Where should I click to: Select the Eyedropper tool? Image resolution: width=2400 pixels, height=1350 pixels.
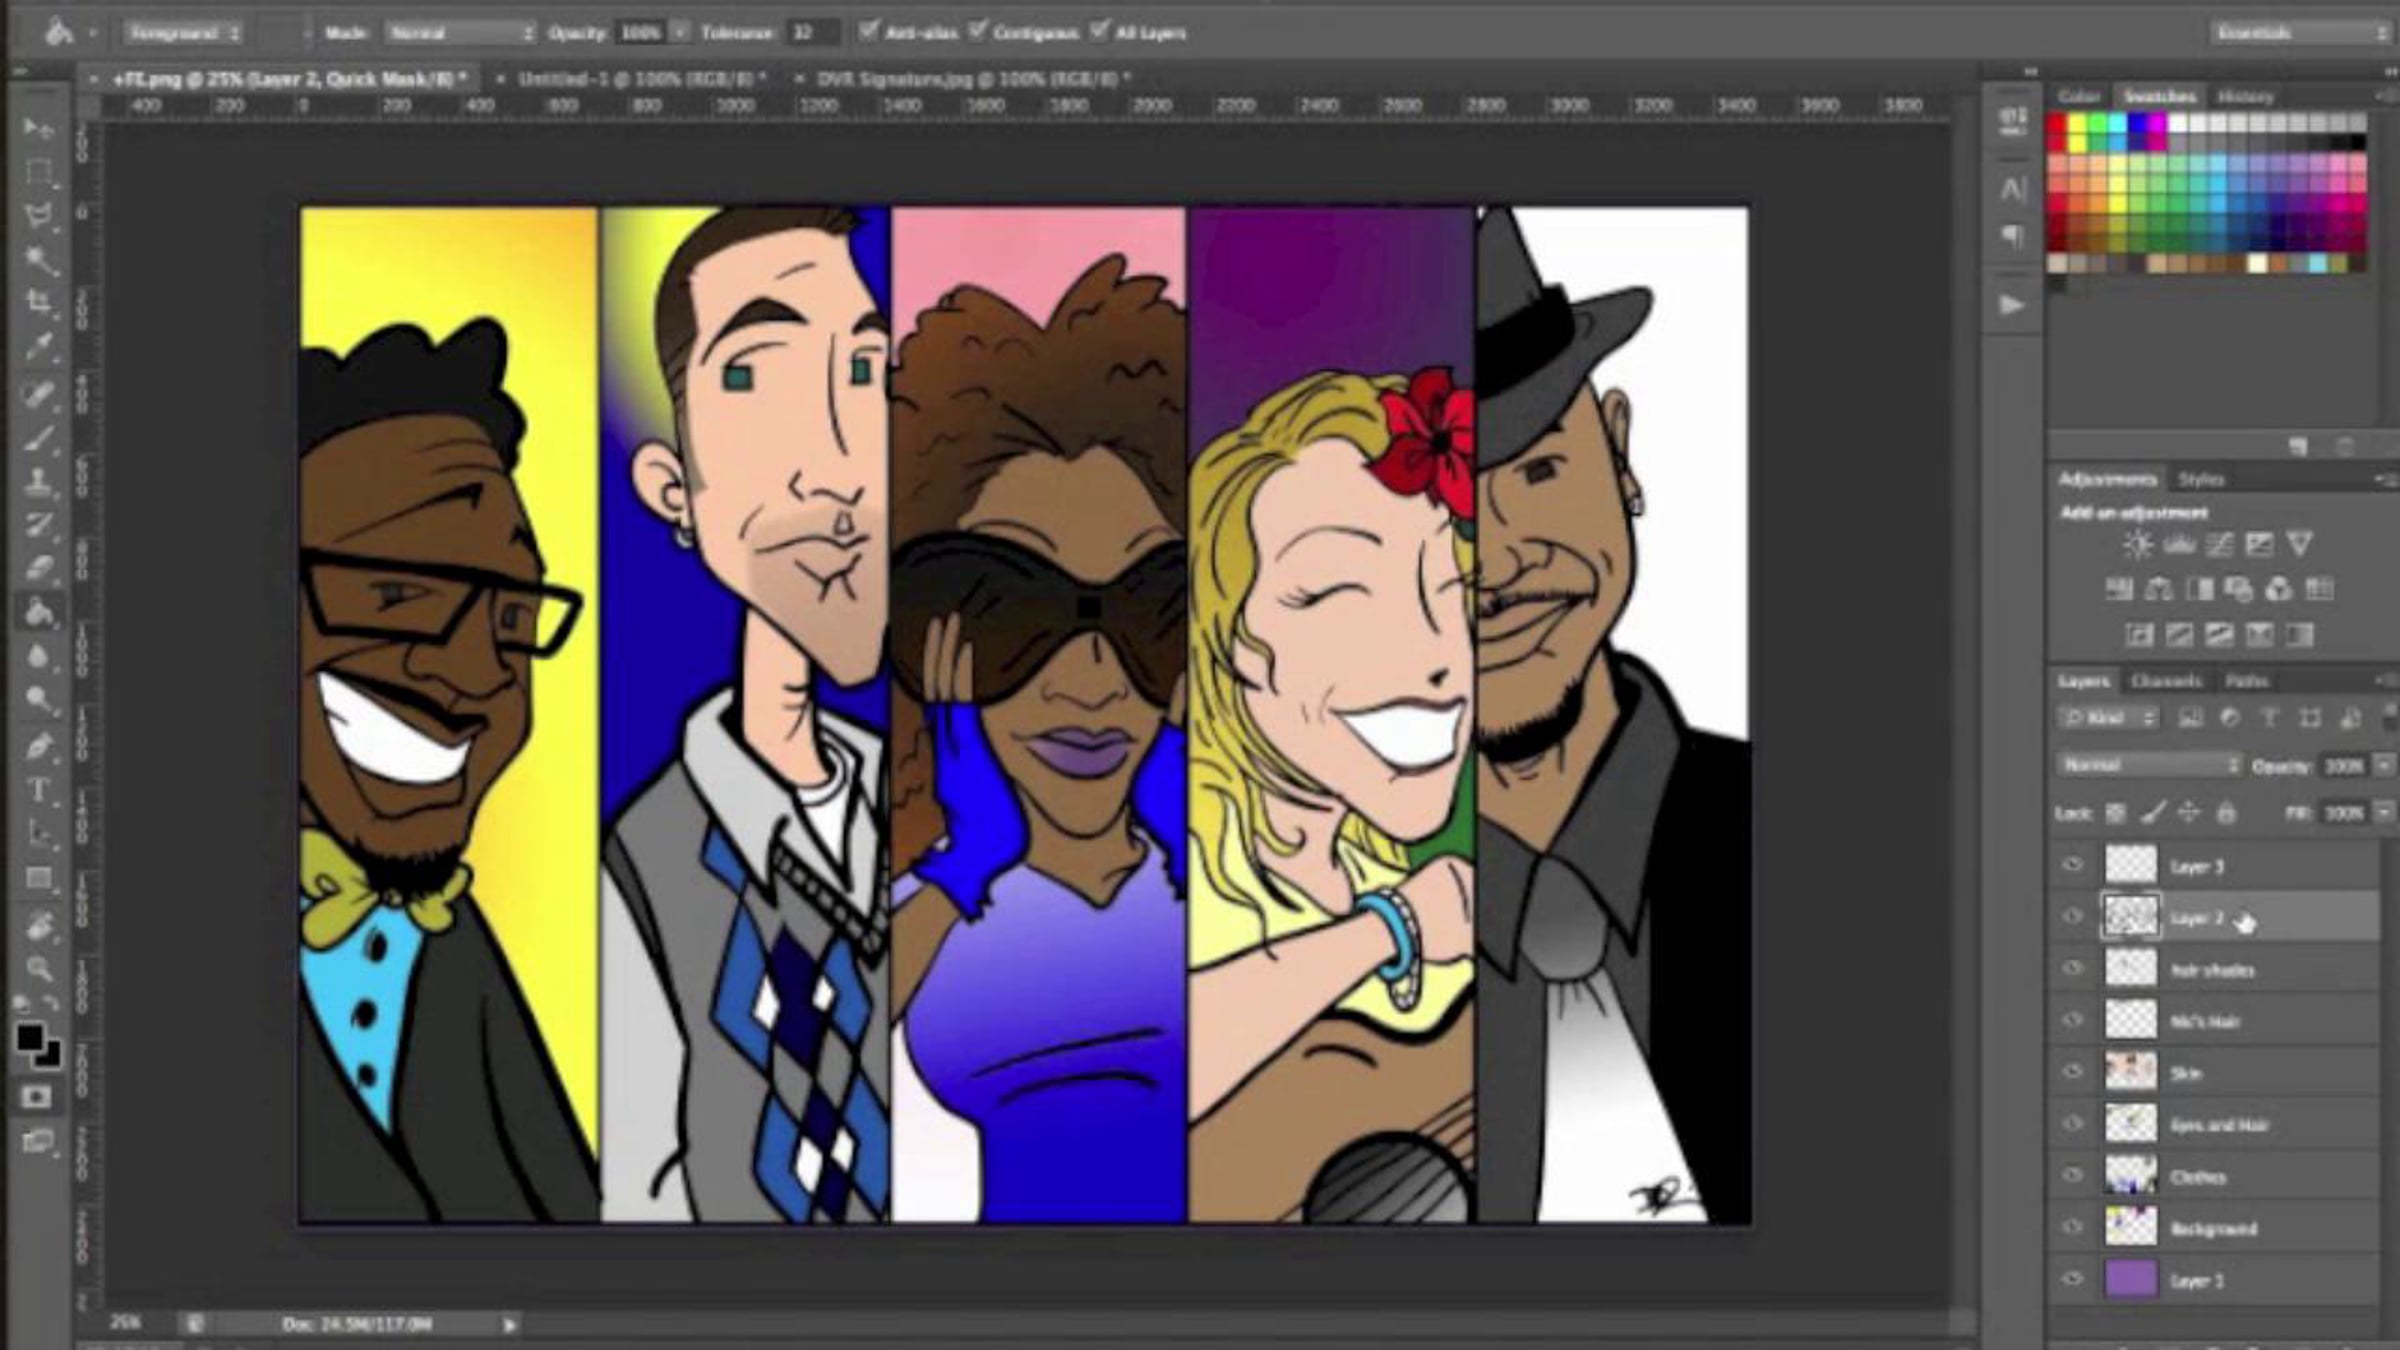pos(38,347)
